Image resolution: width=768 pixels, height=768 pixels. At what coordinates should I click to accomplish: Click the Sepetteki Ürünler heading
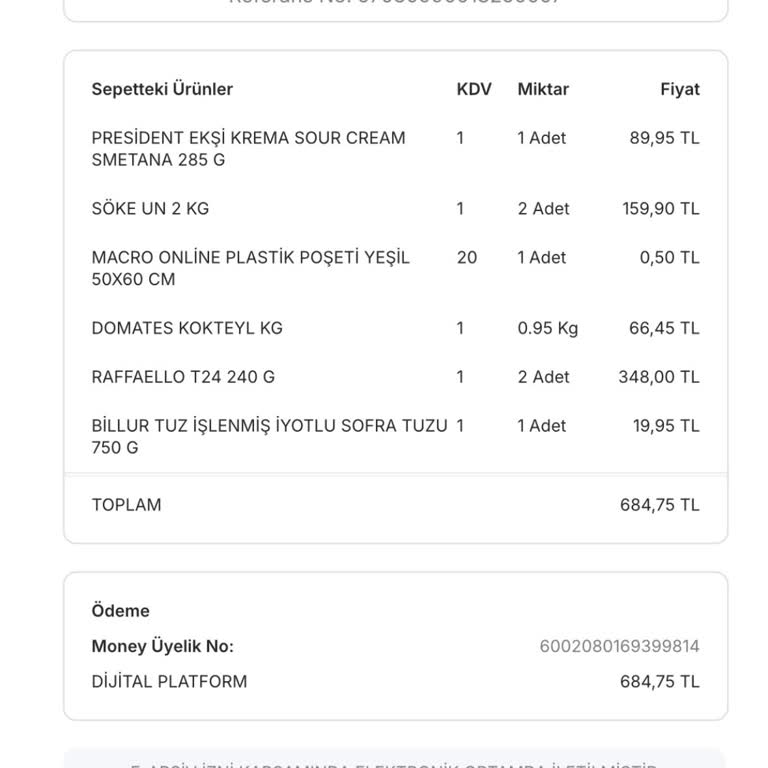[x=162, y=89]
